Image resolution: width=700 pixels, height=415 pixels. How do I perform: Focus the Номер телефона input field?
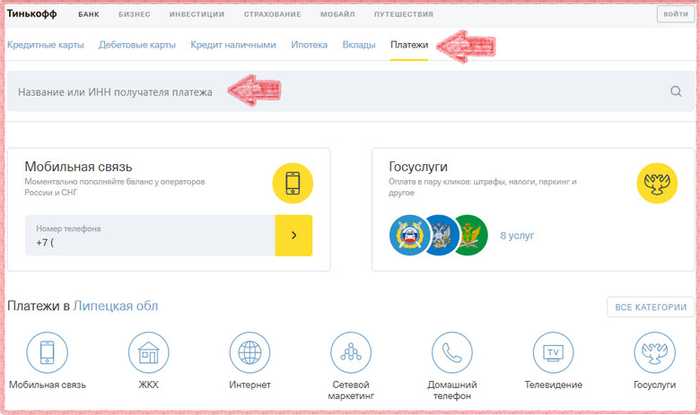click(x=150, y=235)
